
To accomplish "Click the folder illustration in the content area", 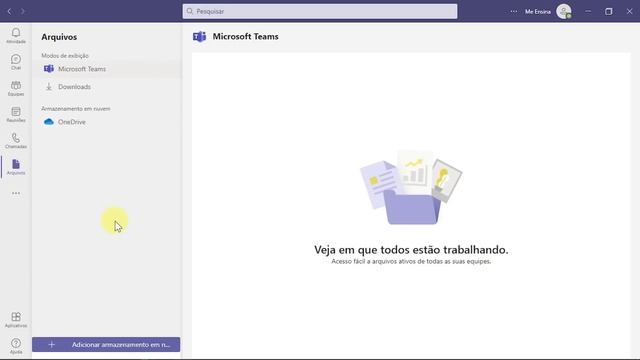I will point(411,188).
